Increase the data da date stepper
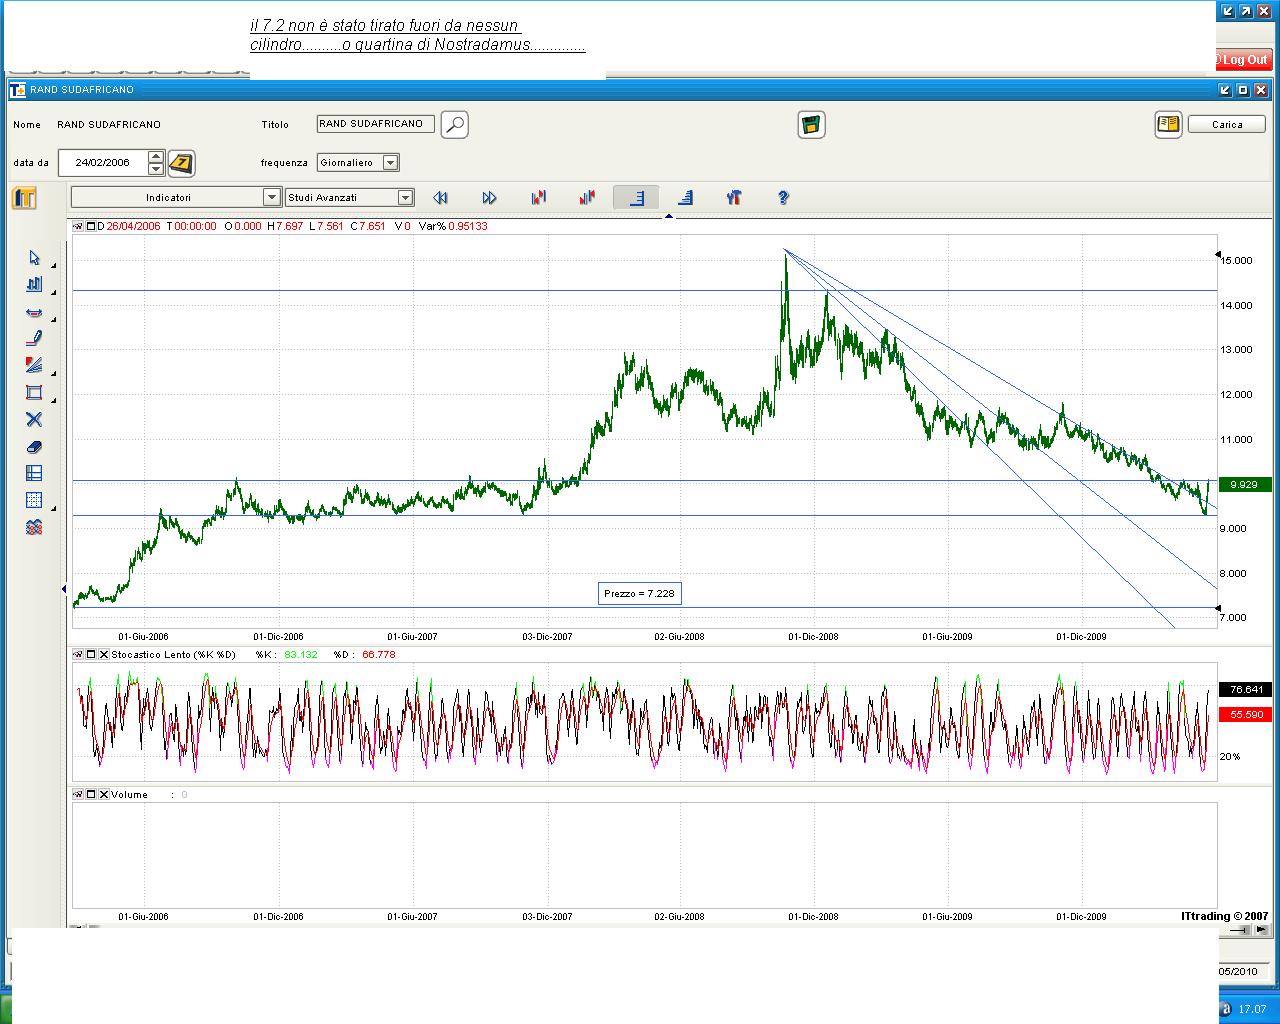Image resolution: width=1280 pixels, height=1024 pixels. coord(156,157)
